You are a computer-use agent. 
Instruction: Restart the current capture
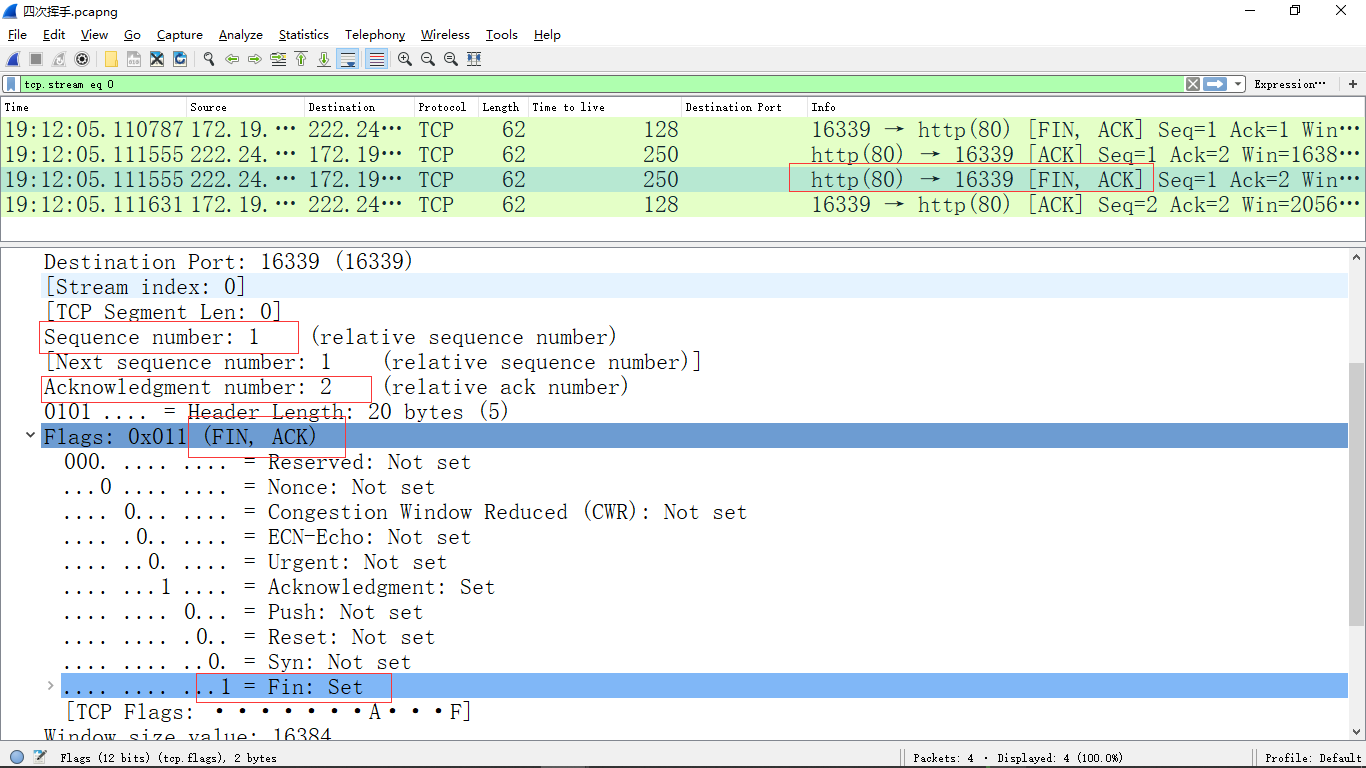[x=59, y=59]
